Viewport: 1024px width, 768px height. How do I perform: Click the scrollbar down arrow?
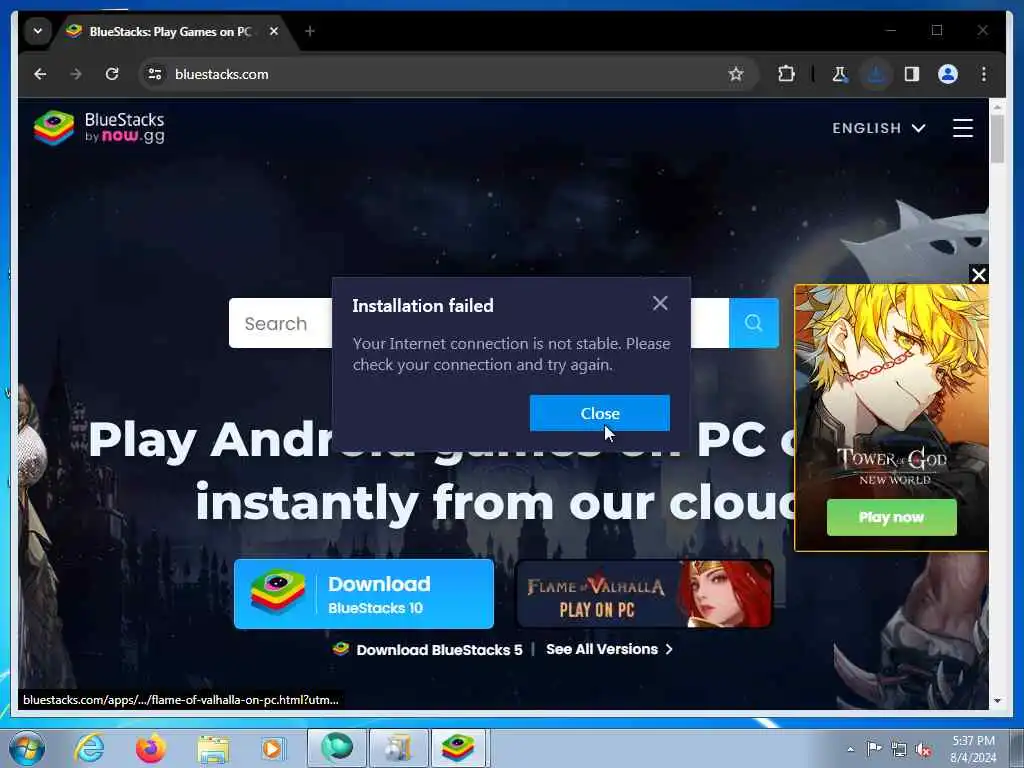pos(997,701)
